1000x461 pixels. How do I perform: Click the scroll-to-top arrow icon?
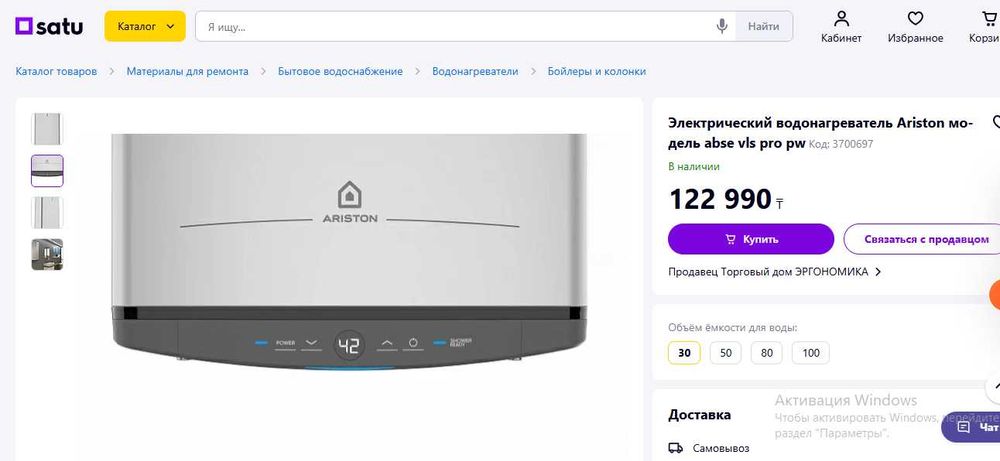(x=994, y=386)
